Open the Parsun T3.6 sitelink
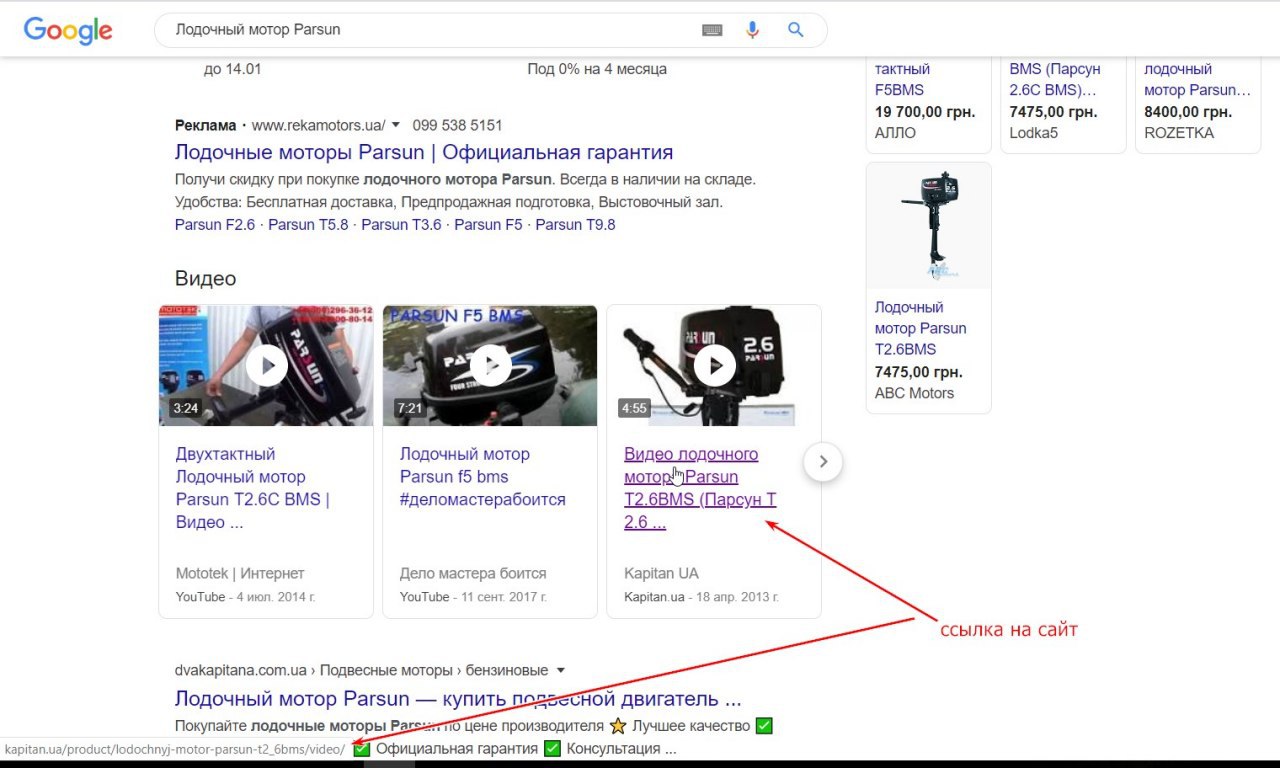 [x=401, y=225]
